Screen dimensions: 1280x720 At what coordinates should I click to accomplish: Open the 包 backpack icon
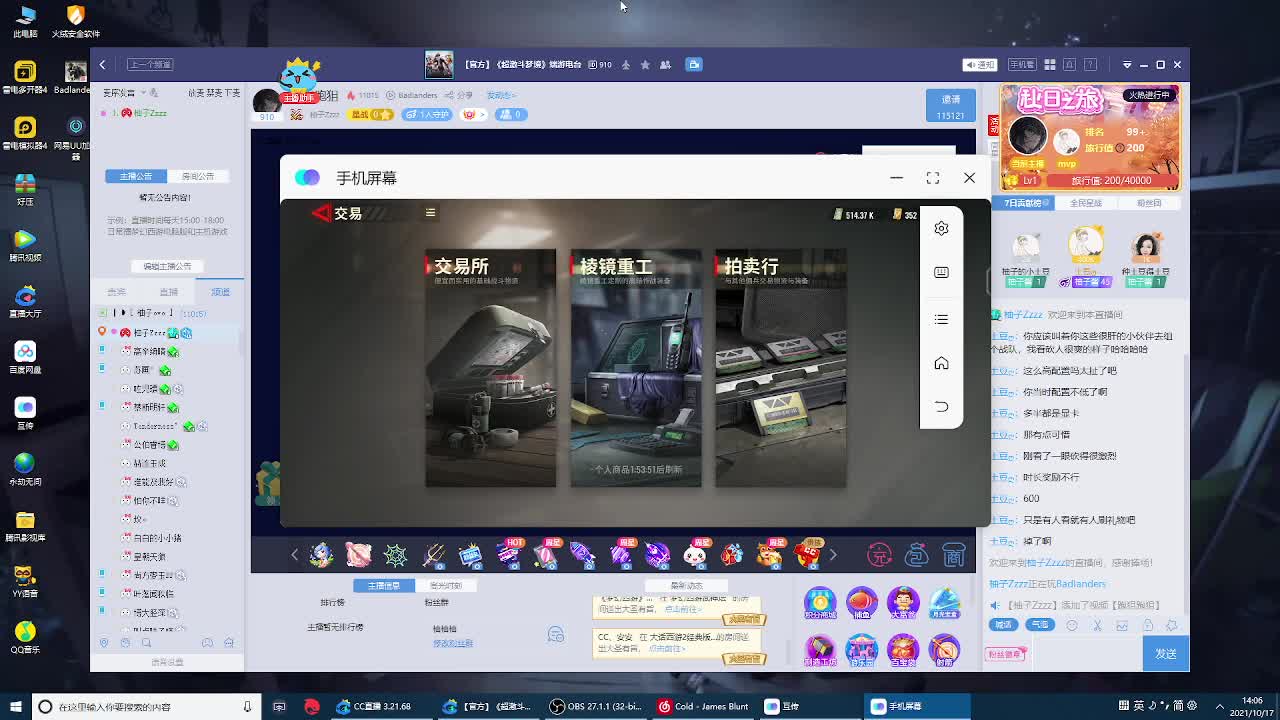(x=916, y=555)
